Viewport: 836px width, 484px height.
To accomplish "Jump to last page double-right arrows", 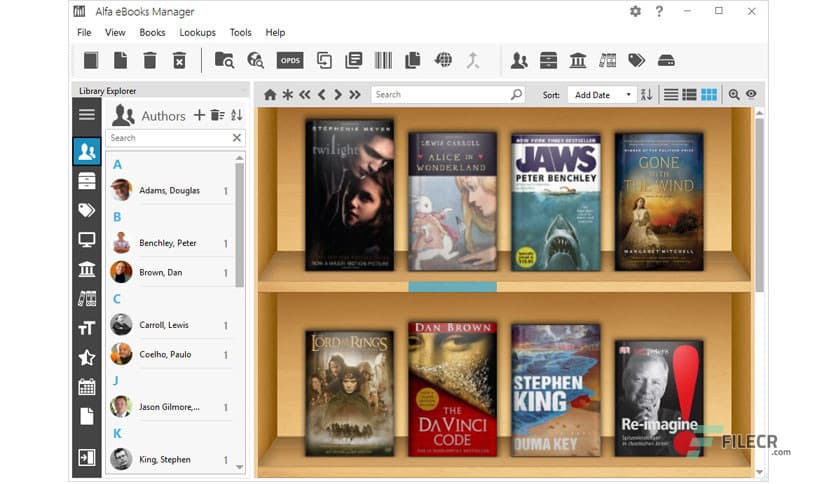I will 355,95.
